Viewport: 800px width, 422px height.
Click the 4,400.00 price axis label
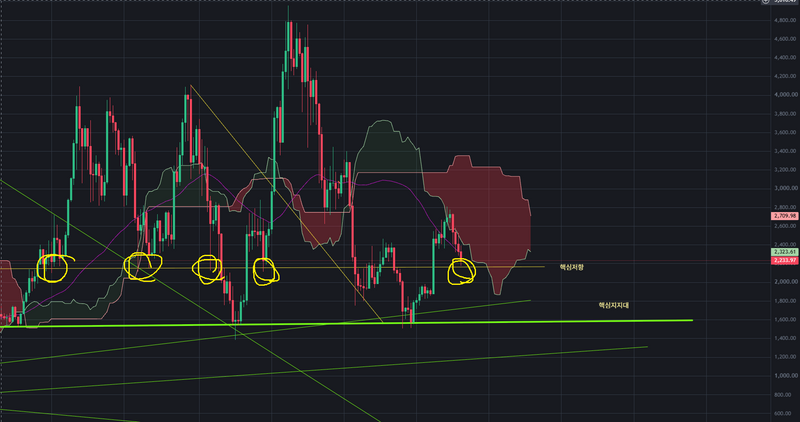(786, 58)
